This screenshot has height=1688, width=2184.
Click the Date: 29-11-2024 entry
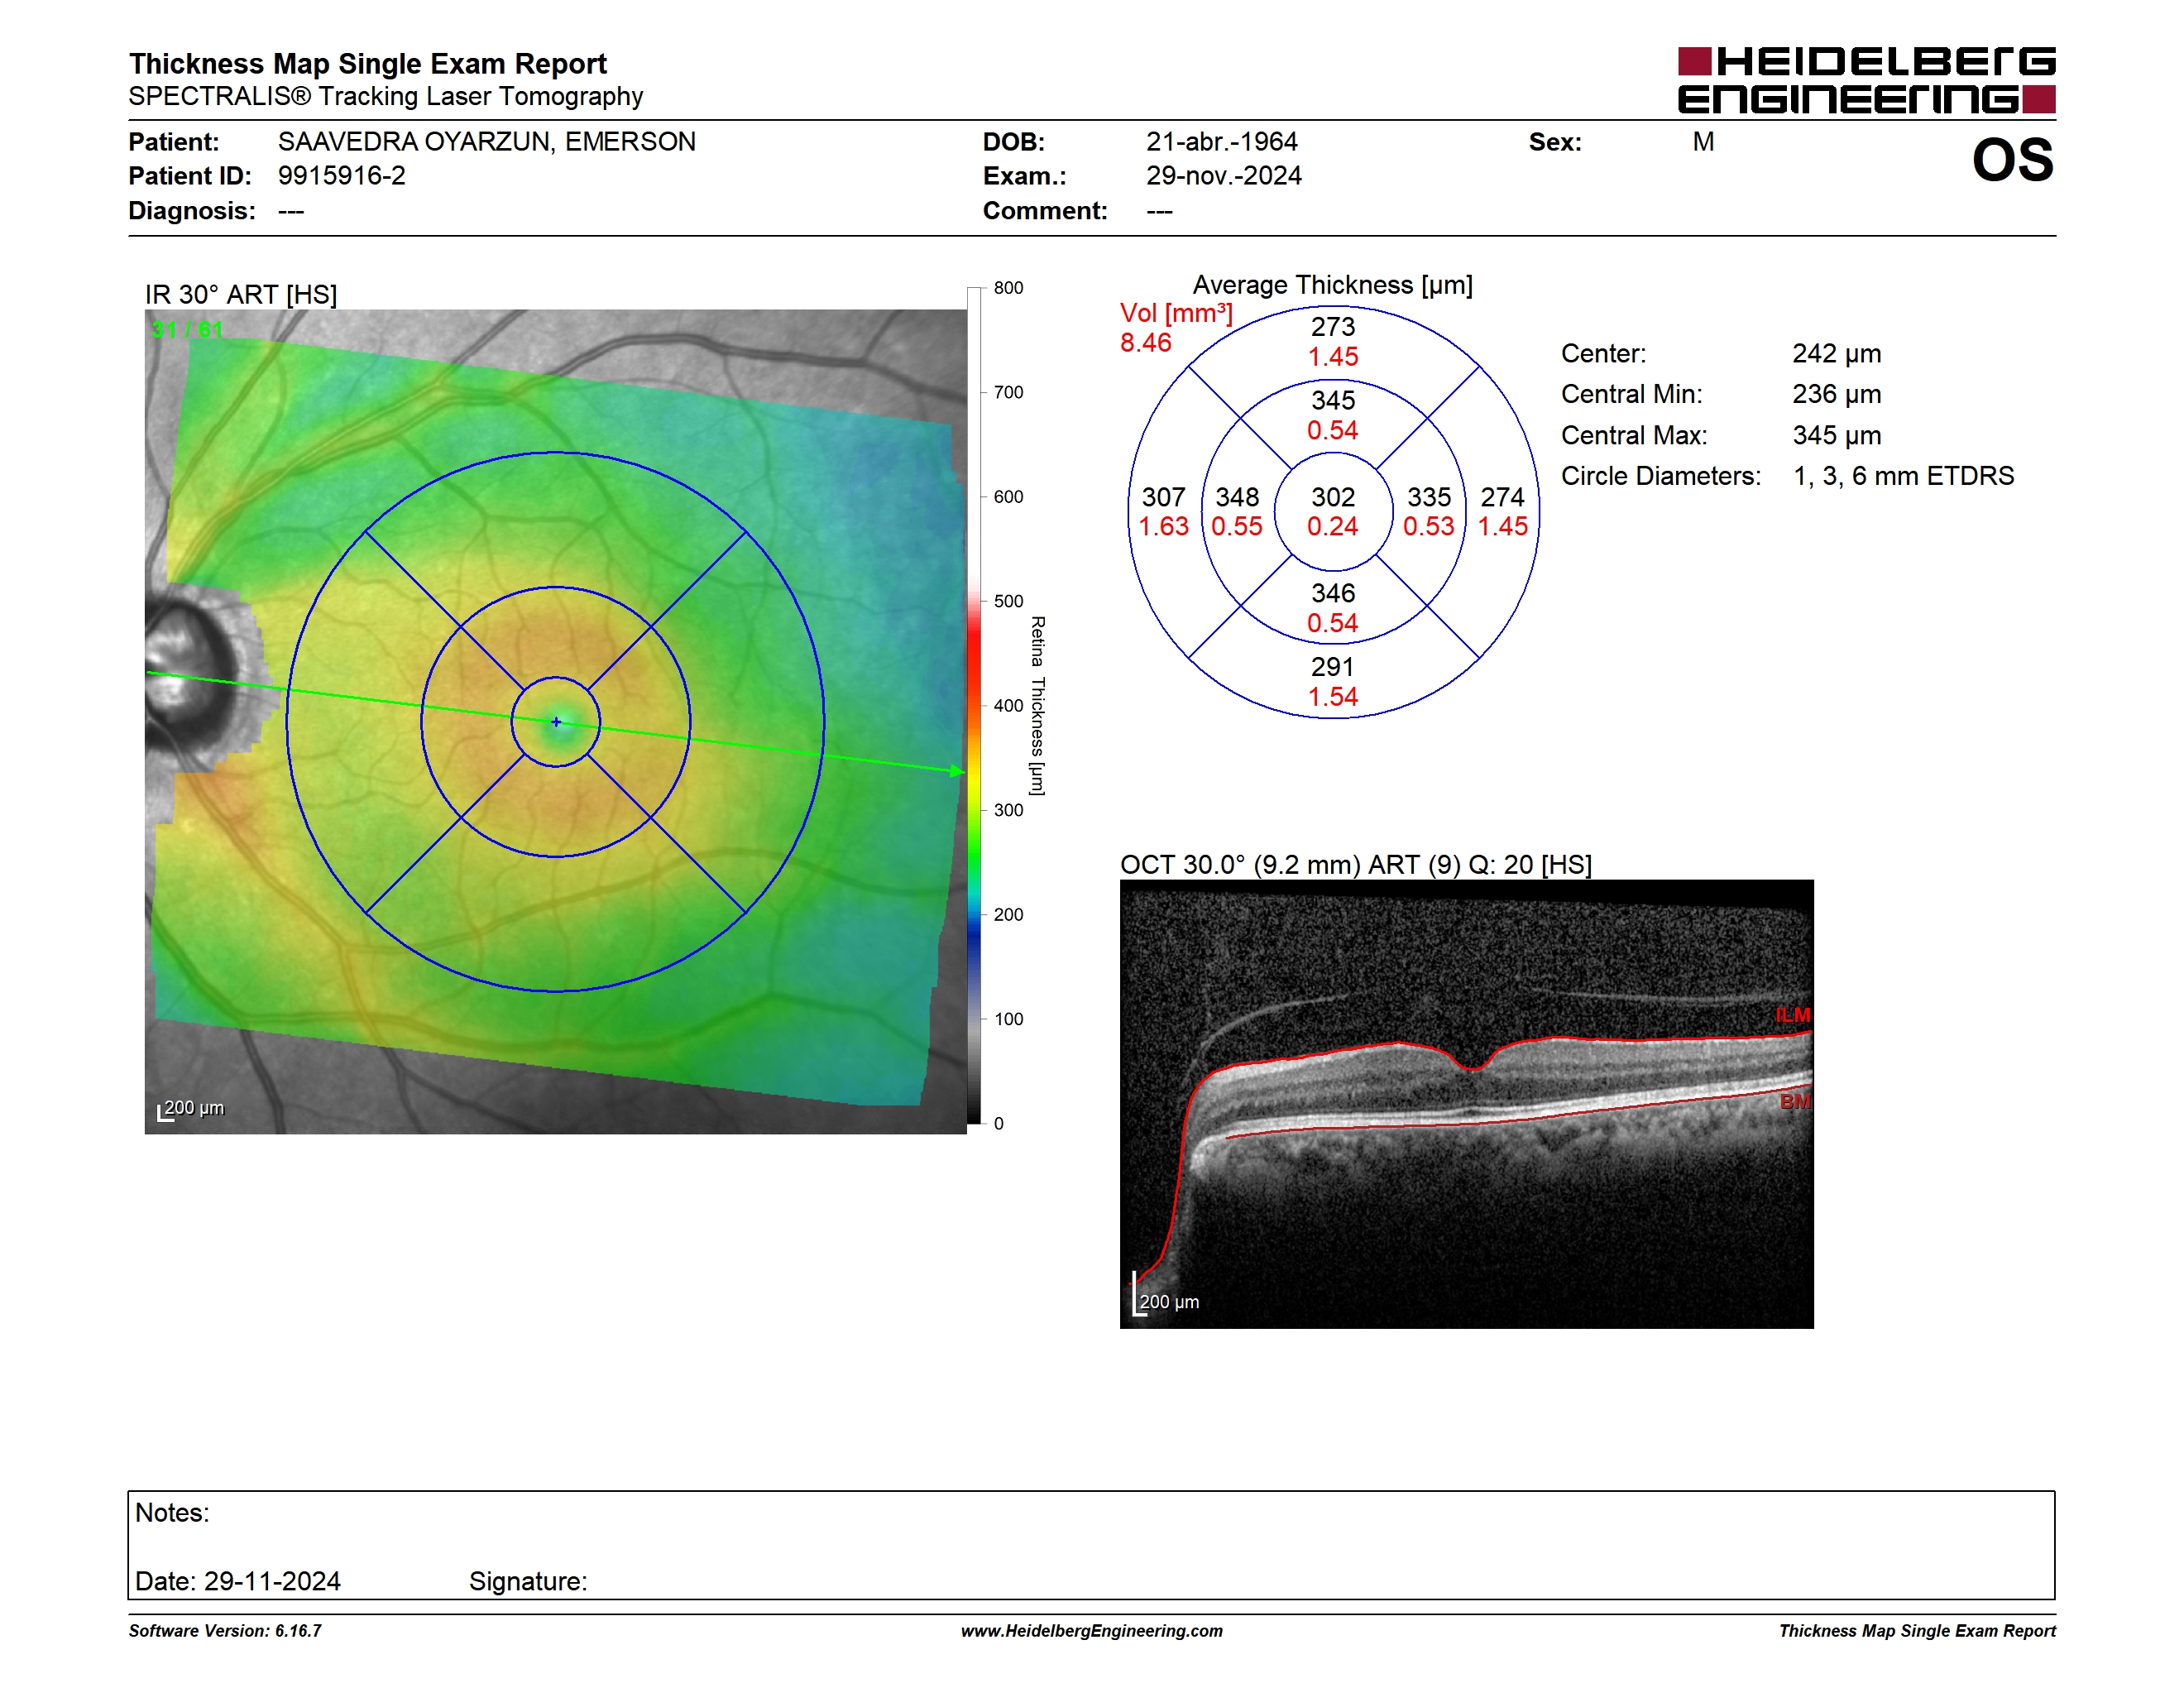pyautogui.click(x=238, y=1581)
